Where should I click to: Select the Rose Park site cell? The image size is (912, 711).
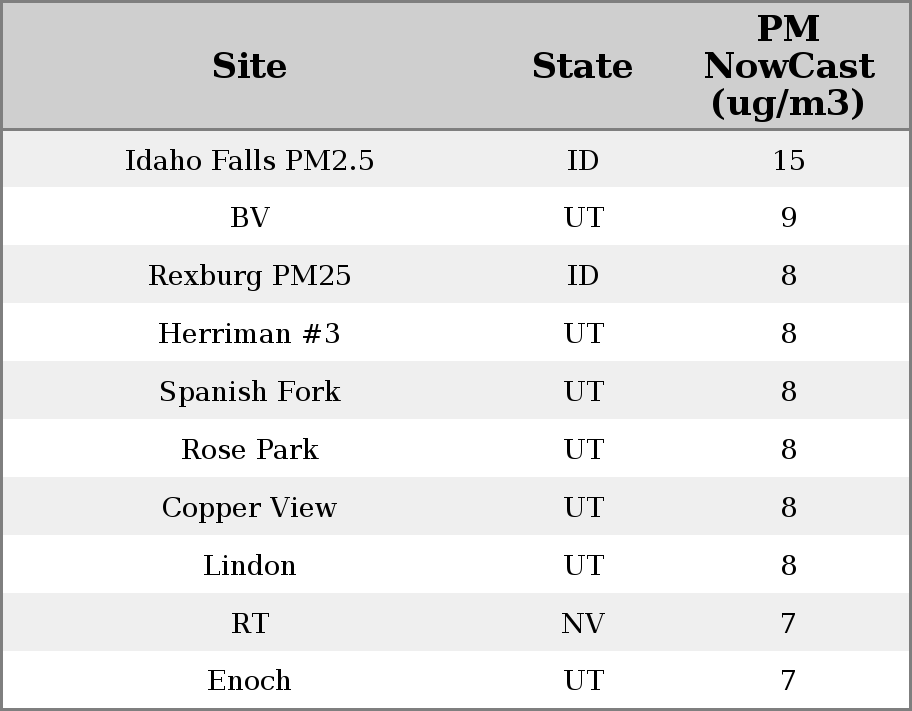click(x=249, y=450)
